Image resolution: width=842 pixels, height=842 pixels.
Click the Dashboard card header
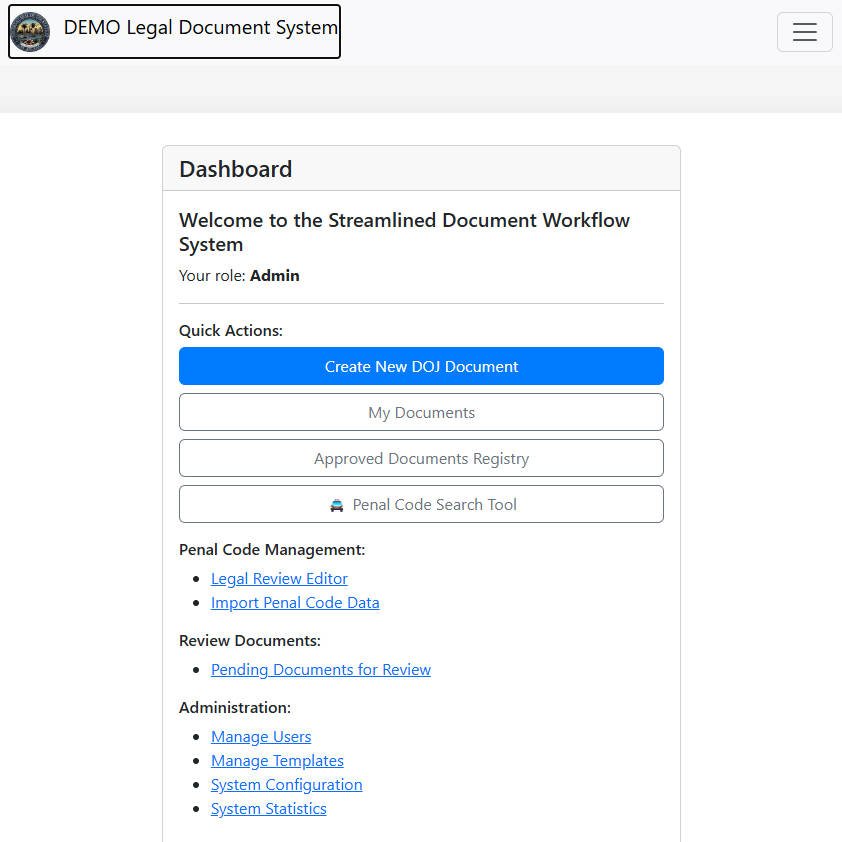coord(235,169)
